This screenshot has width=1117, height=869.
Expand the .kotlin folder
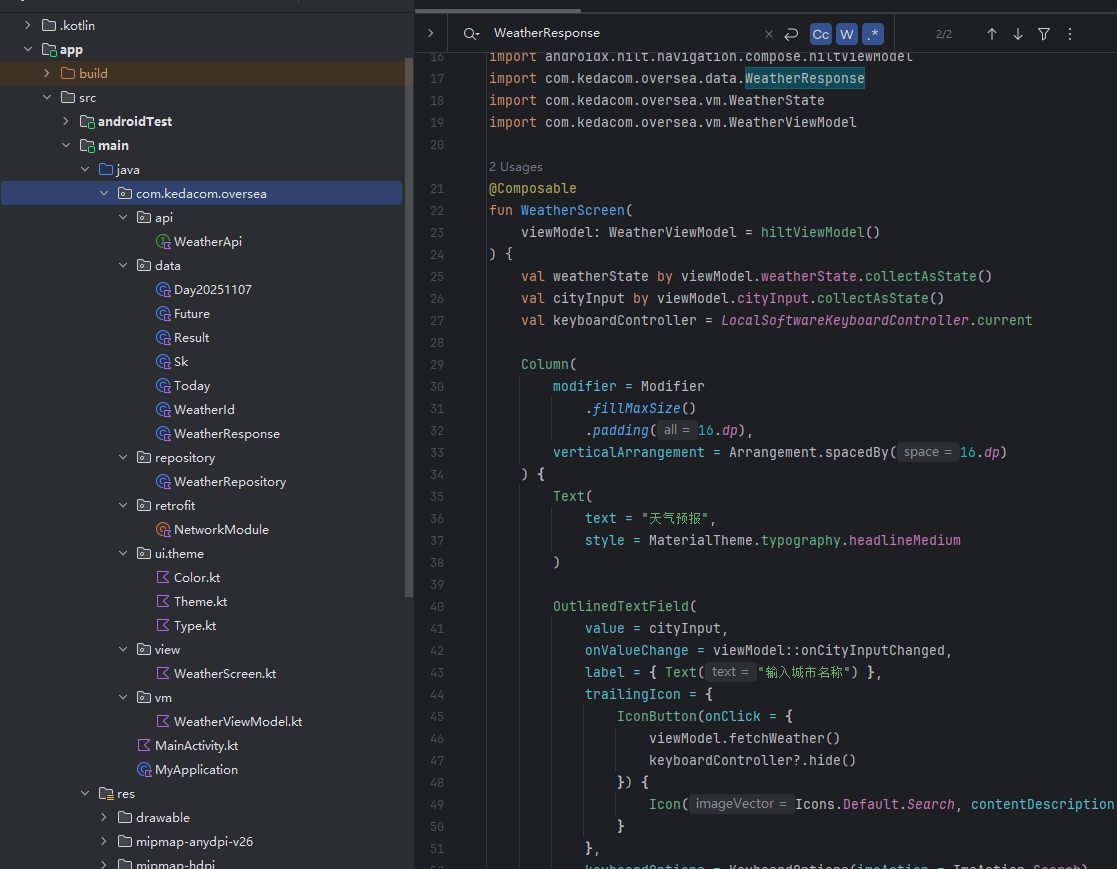28,25
